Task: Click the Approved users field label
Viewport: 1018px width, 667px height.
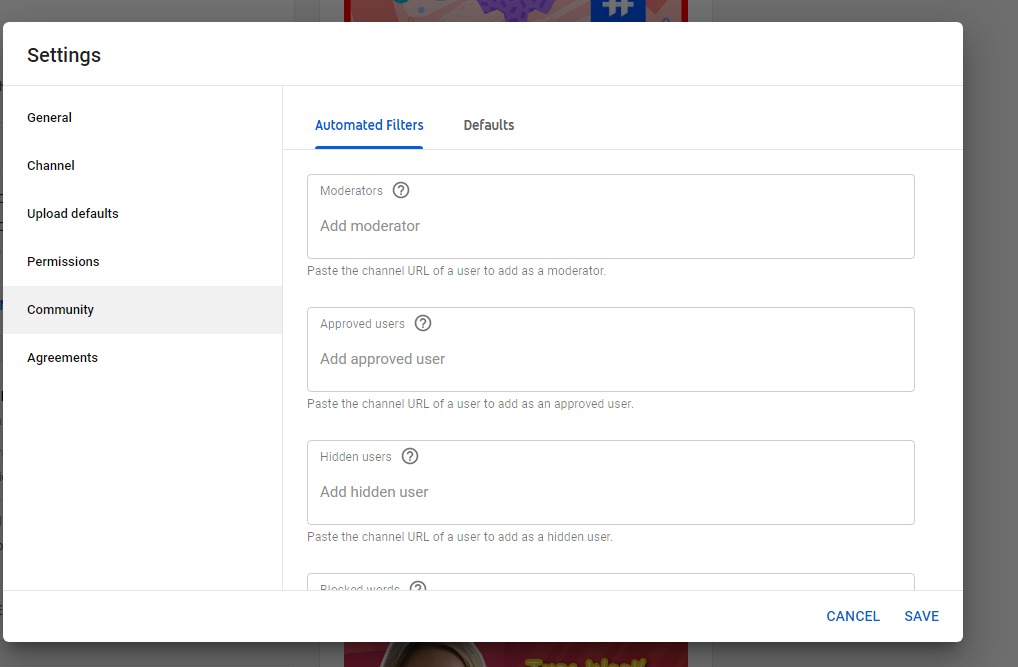Action: (x=362, y=324)
